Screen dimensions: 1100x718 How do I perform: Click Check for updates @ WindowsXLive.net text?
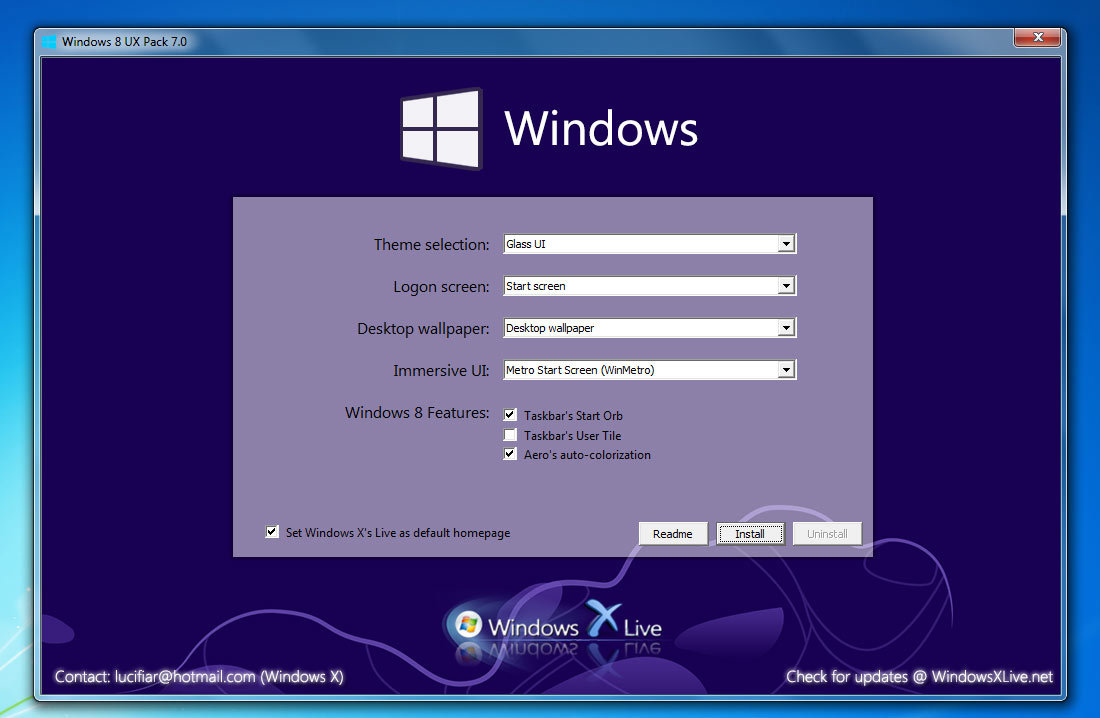(919, 677)
